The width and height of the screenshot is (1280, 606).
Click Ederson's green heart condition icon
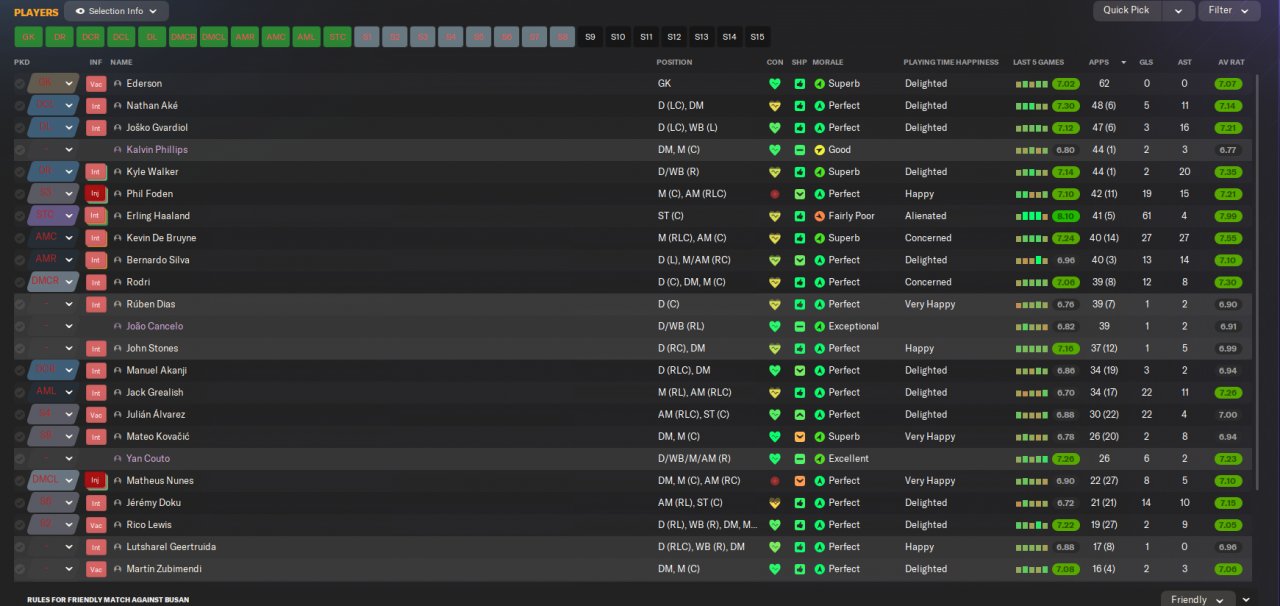(x=774, y=84)
